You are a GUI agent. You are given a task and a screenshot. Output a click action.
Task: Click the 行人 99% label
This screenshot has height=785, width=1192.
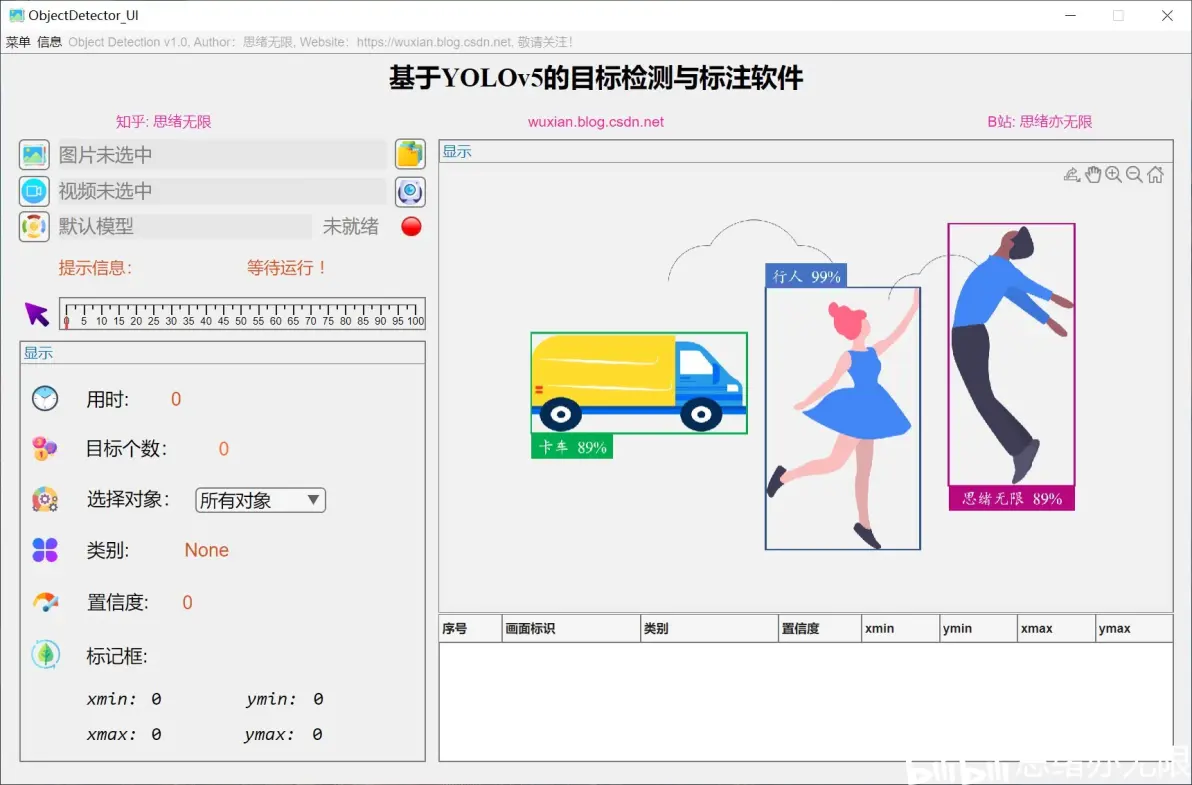tap(806, 276)
